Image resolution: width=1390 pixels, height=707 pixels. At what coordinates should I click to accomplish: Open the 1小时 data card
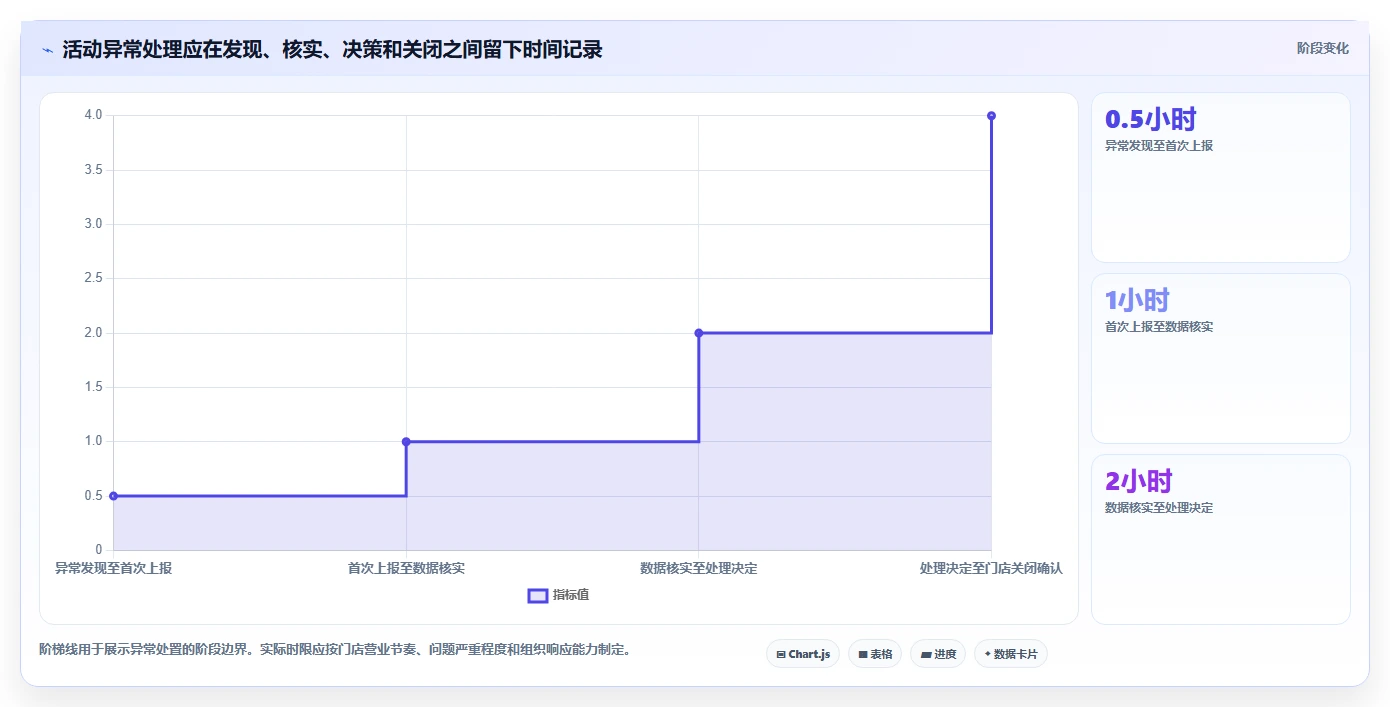1220,359
